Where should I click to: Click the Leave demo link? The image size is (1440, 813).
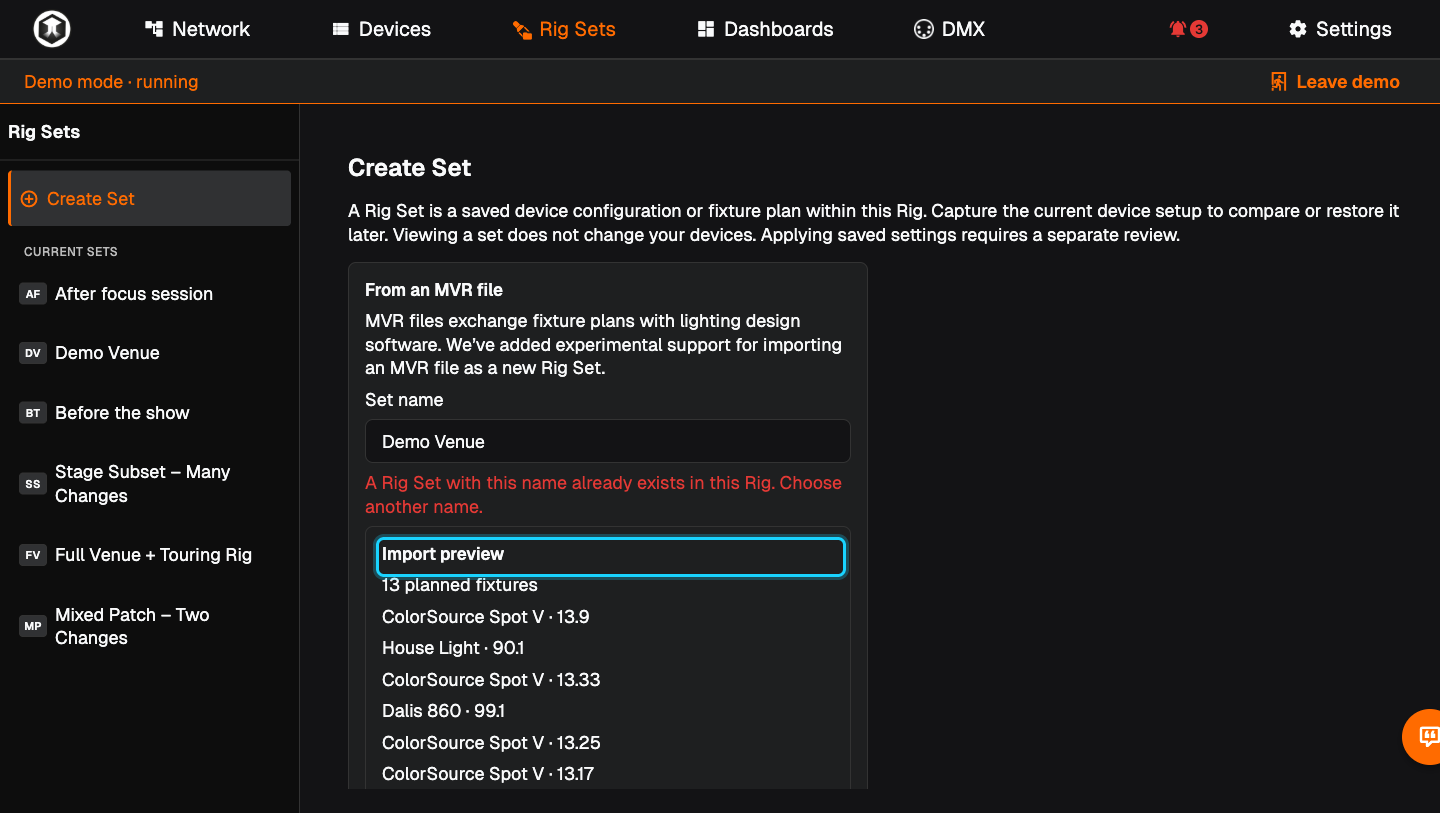coord(1335,82)
